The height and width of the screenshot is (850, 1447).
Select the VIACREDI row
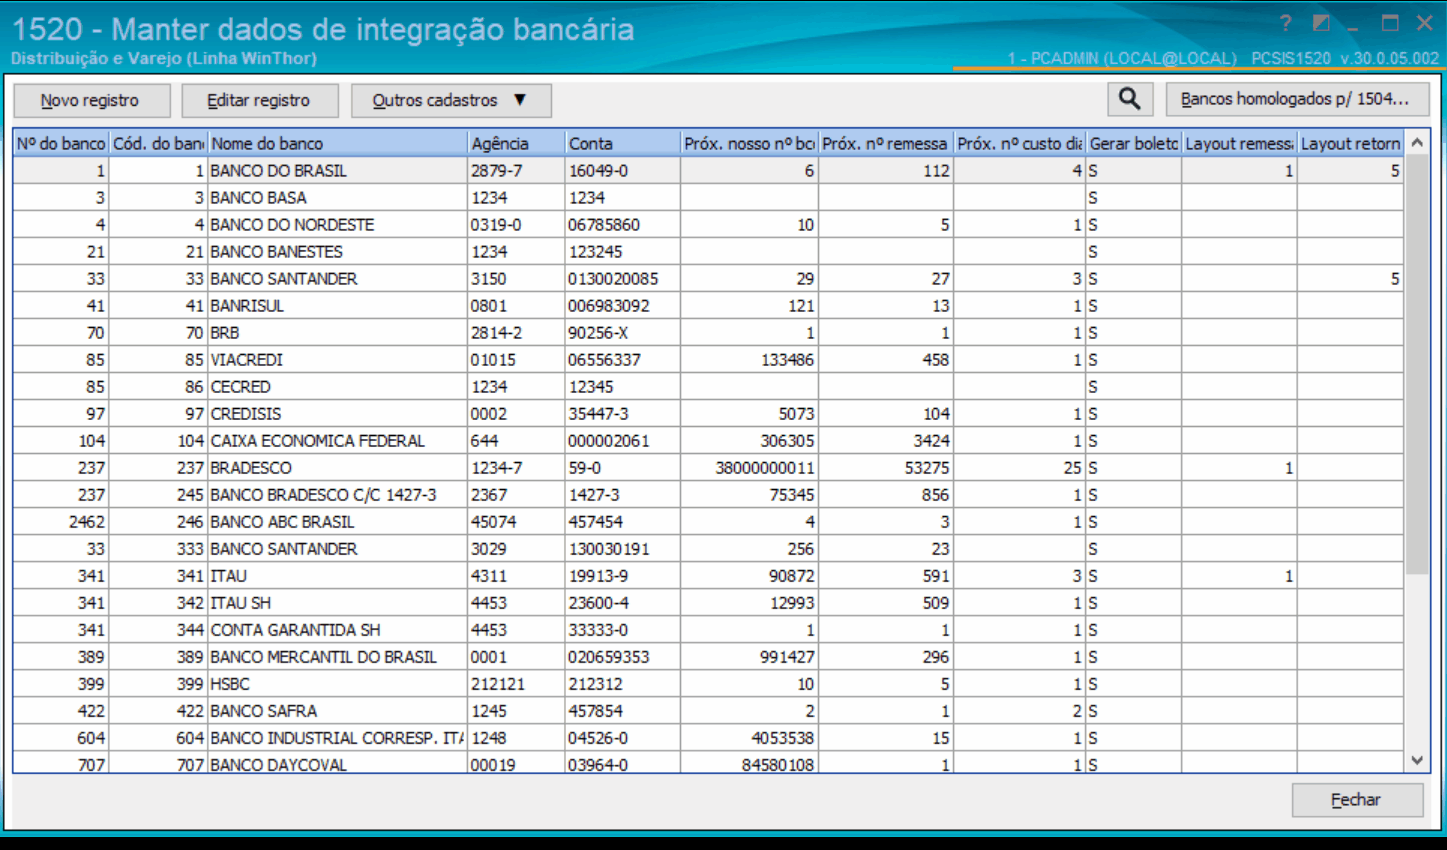click(x=708, y=359)
